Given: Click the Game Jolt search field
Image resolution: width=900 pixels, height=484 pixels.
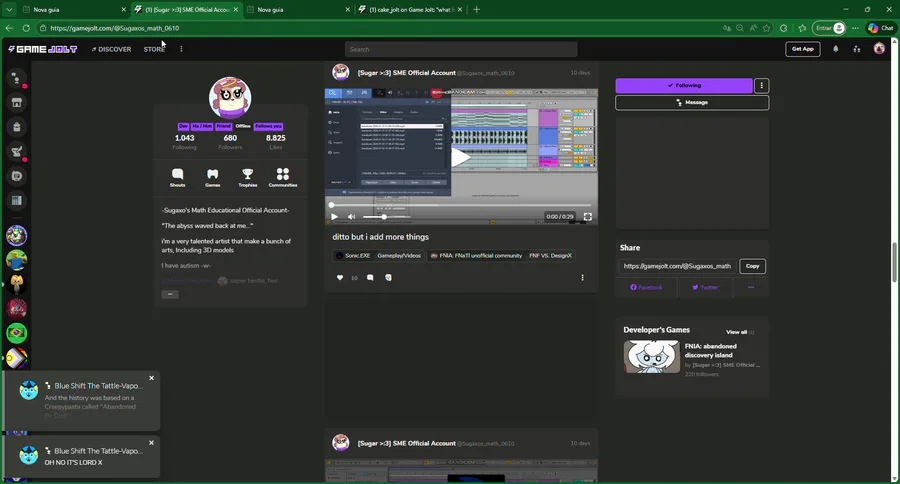Looking at the screenshot, I should pos(461,49).
